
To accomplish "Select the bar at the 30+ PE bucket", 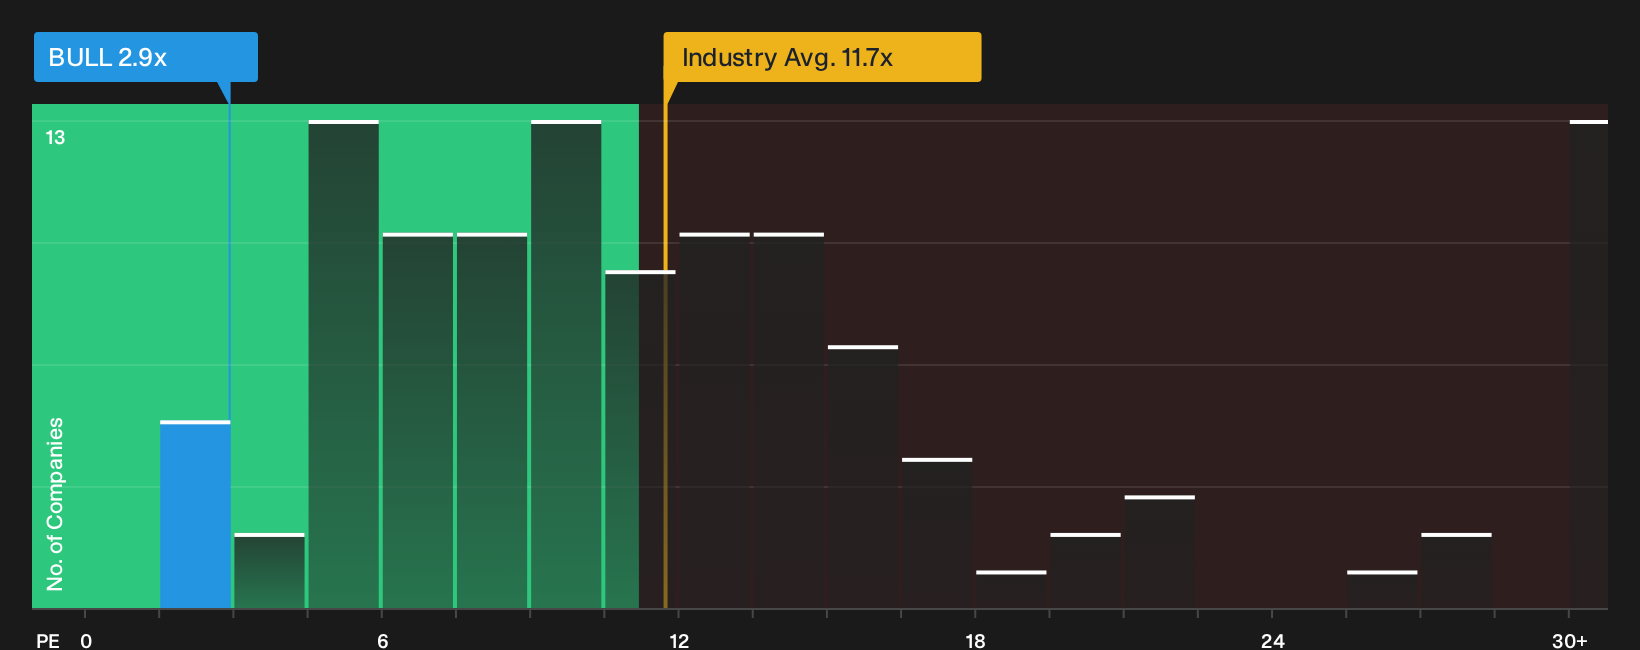I will pos(1589,365).
